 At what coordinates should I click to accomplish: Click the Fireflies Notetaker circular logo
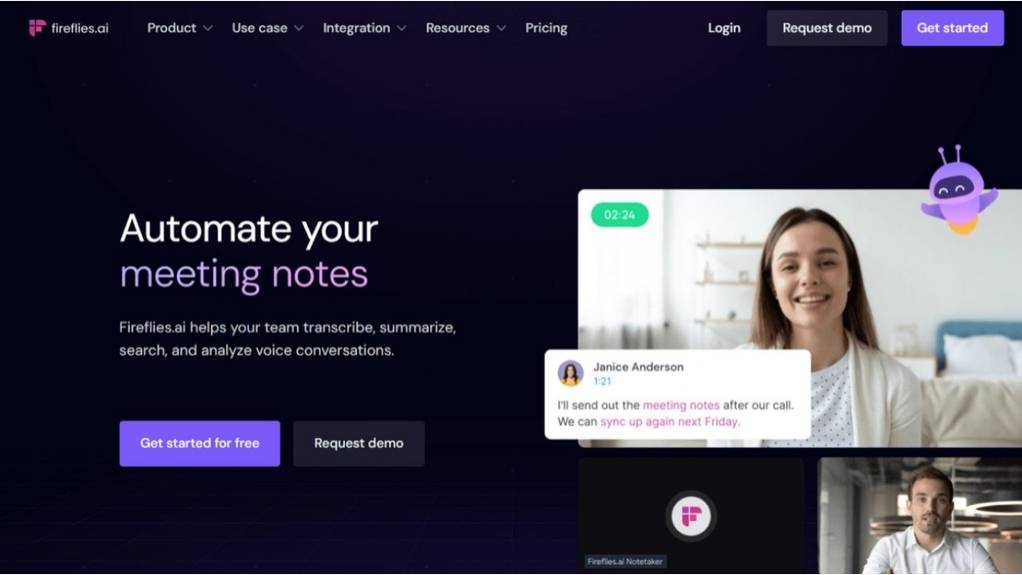coord(691,516)
